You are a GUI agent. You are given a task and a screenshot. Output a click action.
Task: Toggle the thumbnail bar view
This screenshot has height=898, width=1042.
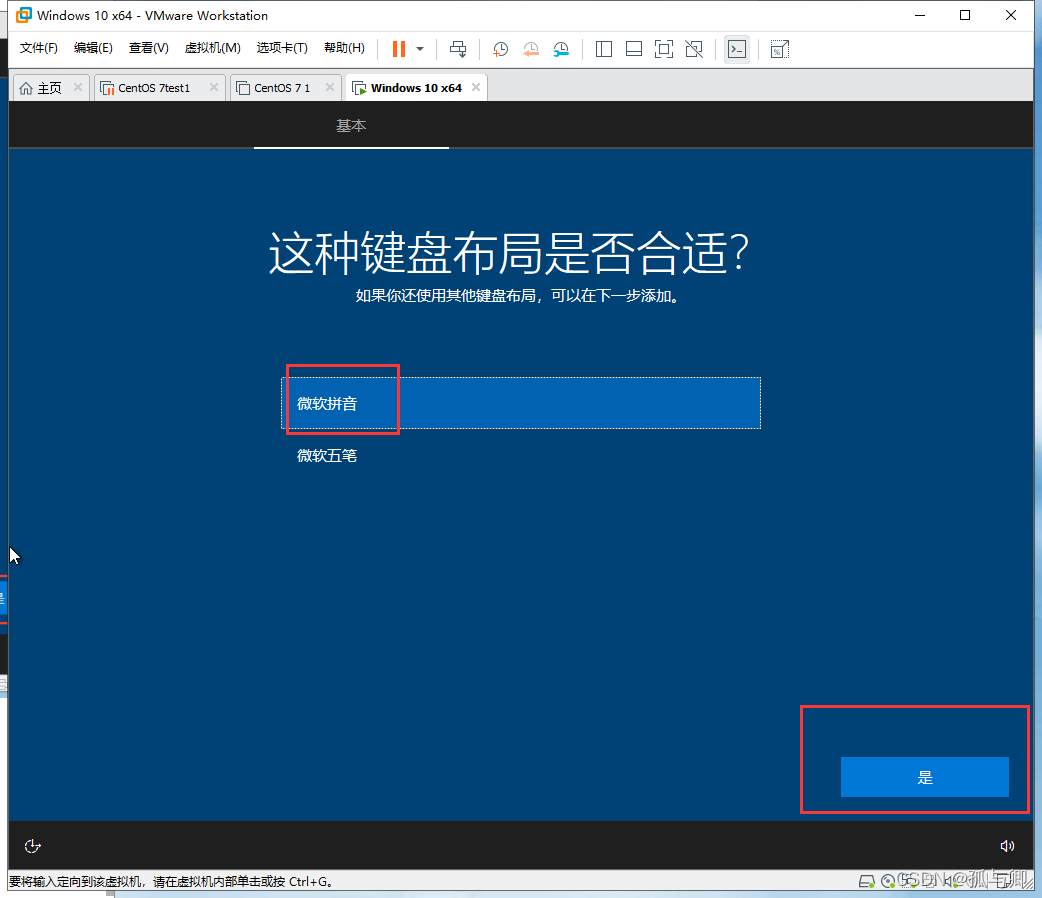click(x=634, y=49)
